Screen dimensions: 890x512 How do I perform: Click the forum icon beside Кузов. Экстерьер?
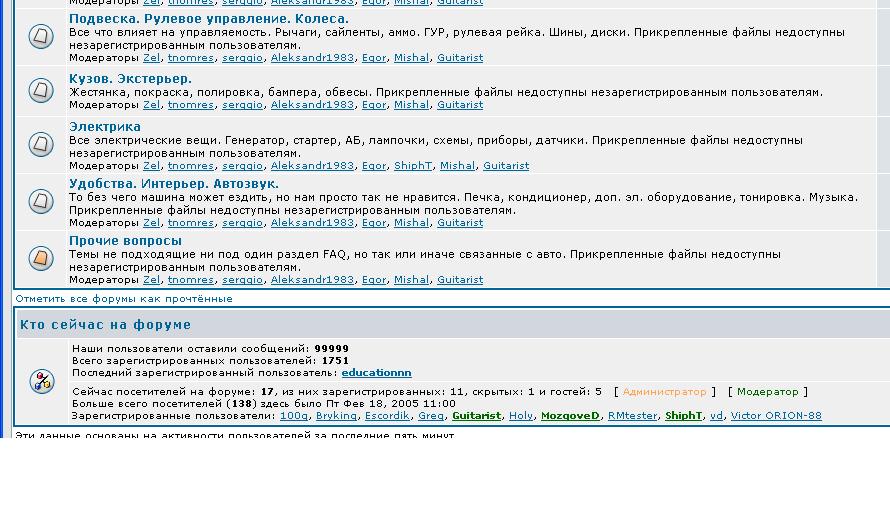(41, 90)
